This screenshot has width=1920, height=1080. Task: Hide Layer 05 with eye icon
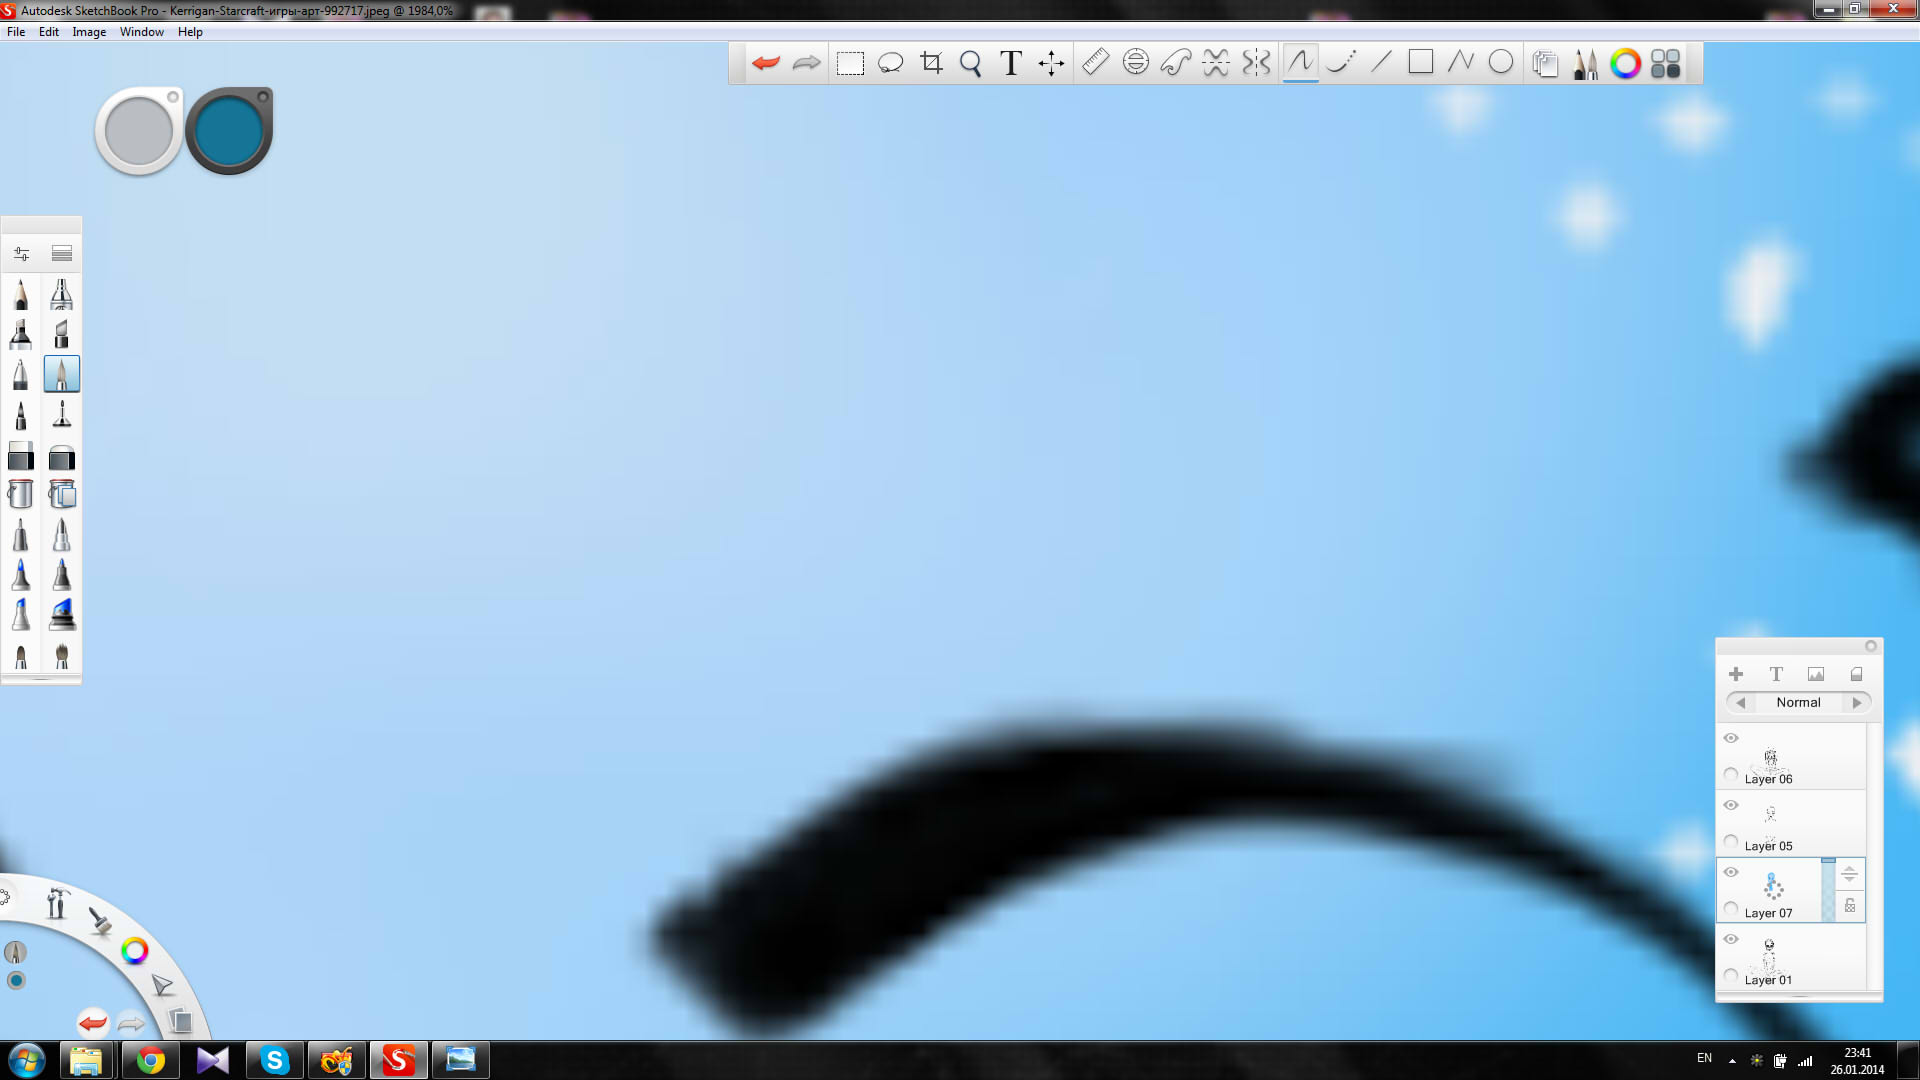(1731, 805)
